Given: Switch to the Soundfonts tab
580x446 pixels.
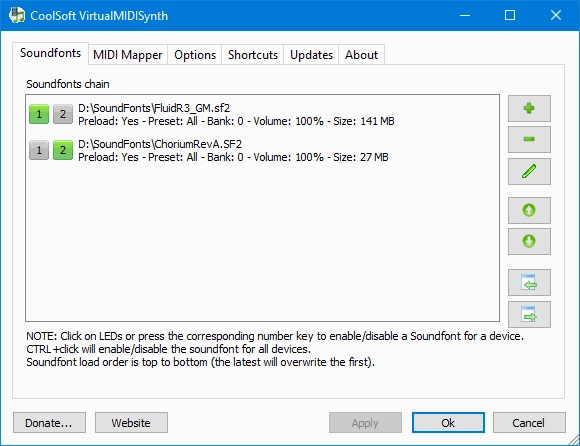Looking at the screenshot, I should [50, 53].
